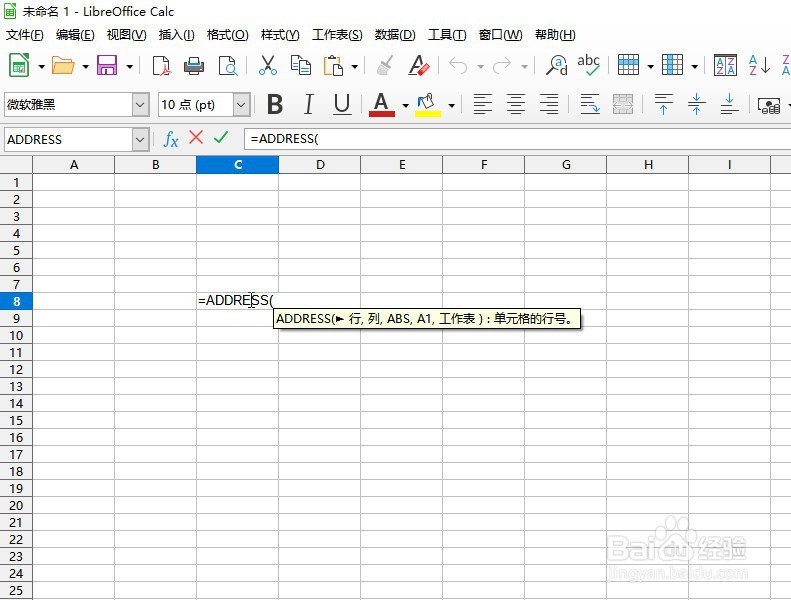
Task: Open the 插入(I) menu
Action: pyautogui.click(x=177, y=35)
